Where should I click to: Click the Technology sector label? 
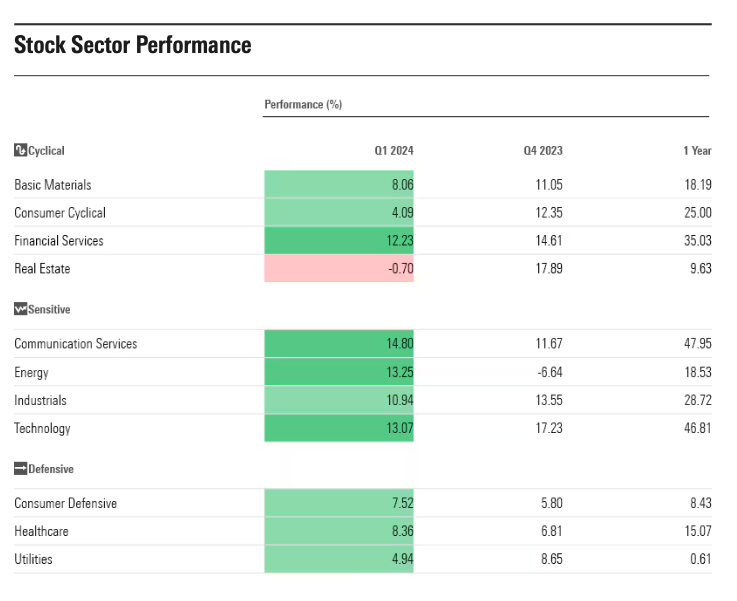pyautogui.click(x=42, y=428)
